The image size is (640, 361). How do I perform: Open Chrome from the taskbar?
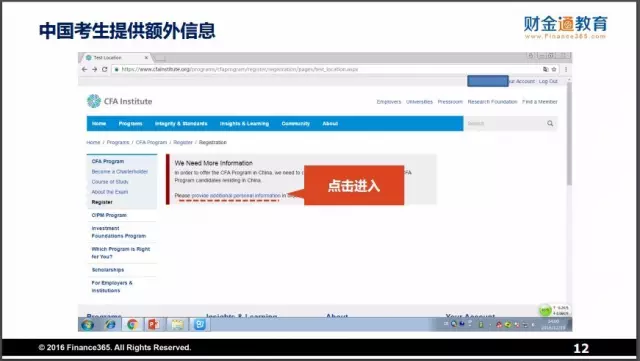[132, 325]
